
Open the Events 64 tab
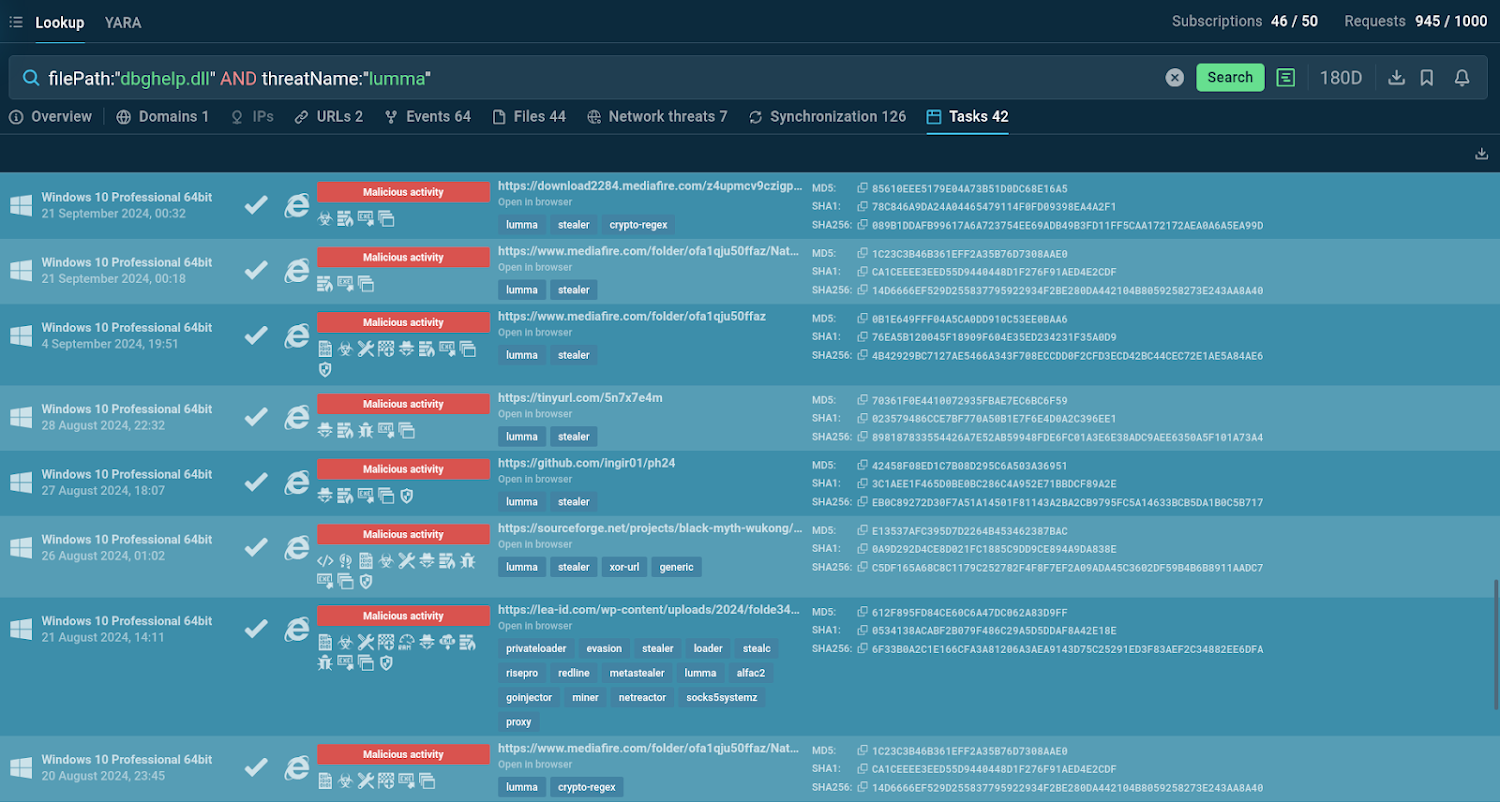click(428, 117)
